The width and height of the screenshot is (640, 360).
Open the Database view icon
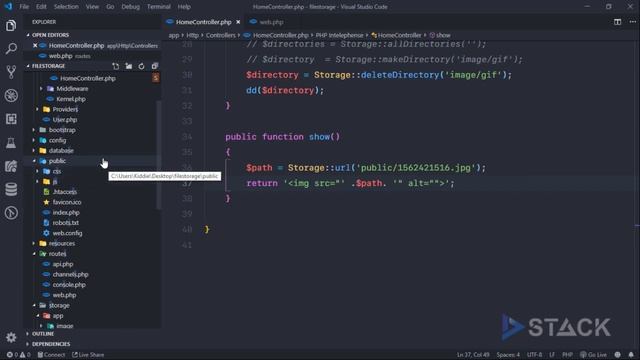point(11,189)
